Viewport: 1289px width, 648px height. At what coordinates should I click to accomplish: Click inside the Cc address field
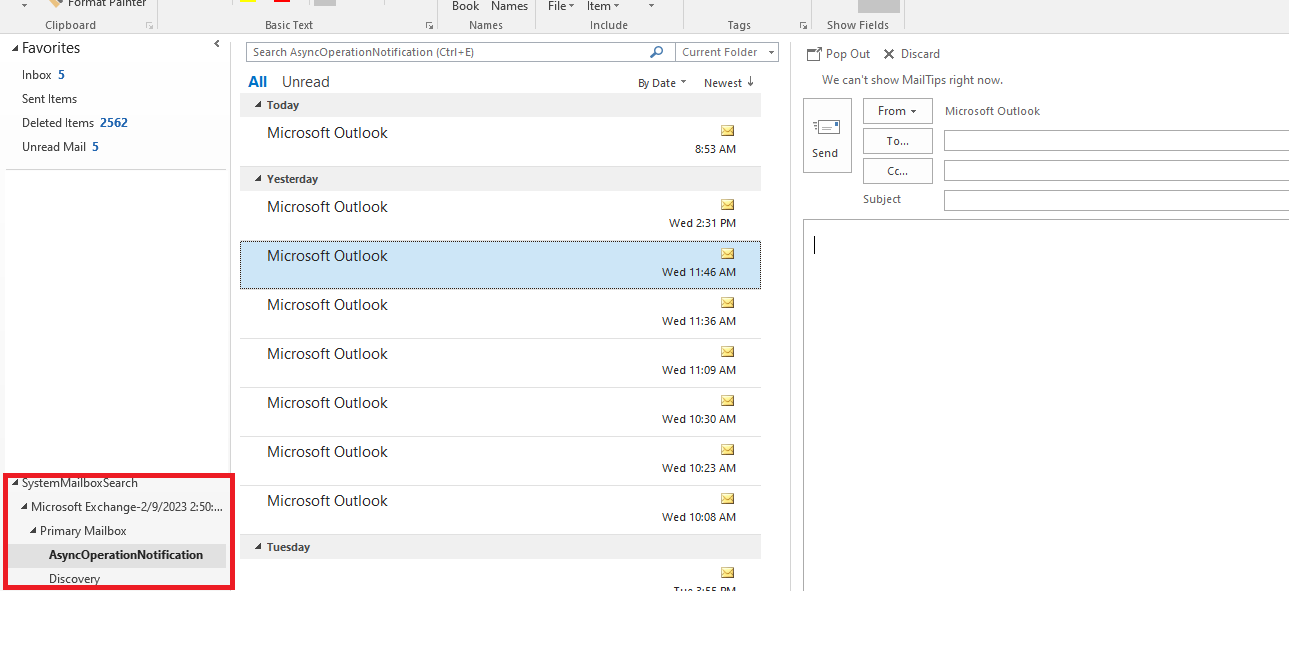click(x=1116, y=171)
